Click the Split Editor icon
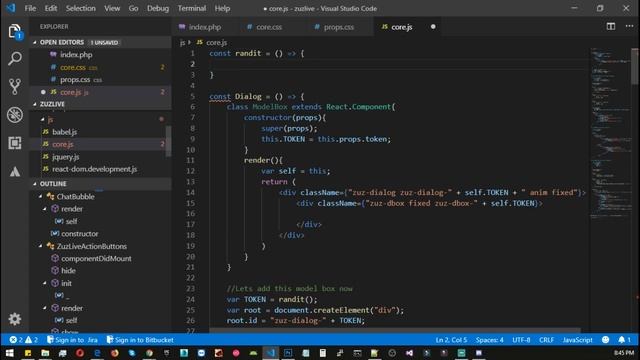The width and height of the screenshot is (640, 360). (x=611, y=27)
